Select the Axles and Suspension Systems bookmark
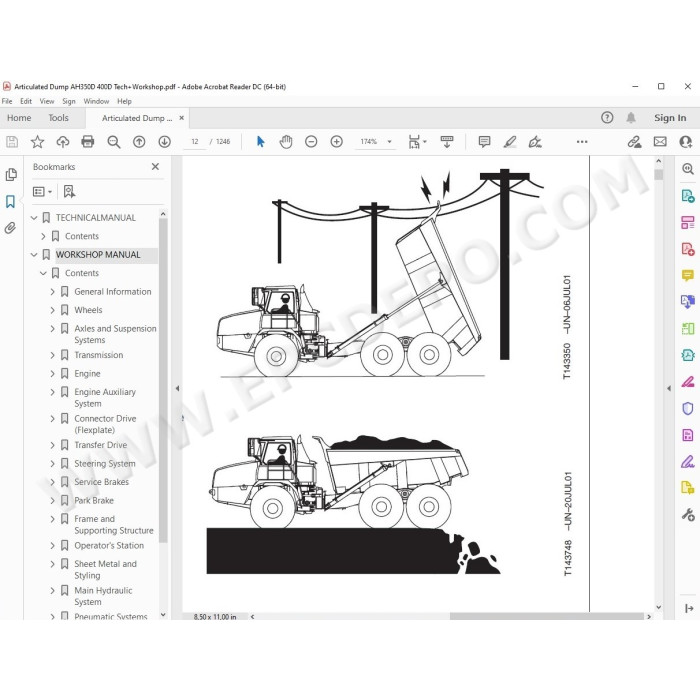 (115, 334)
